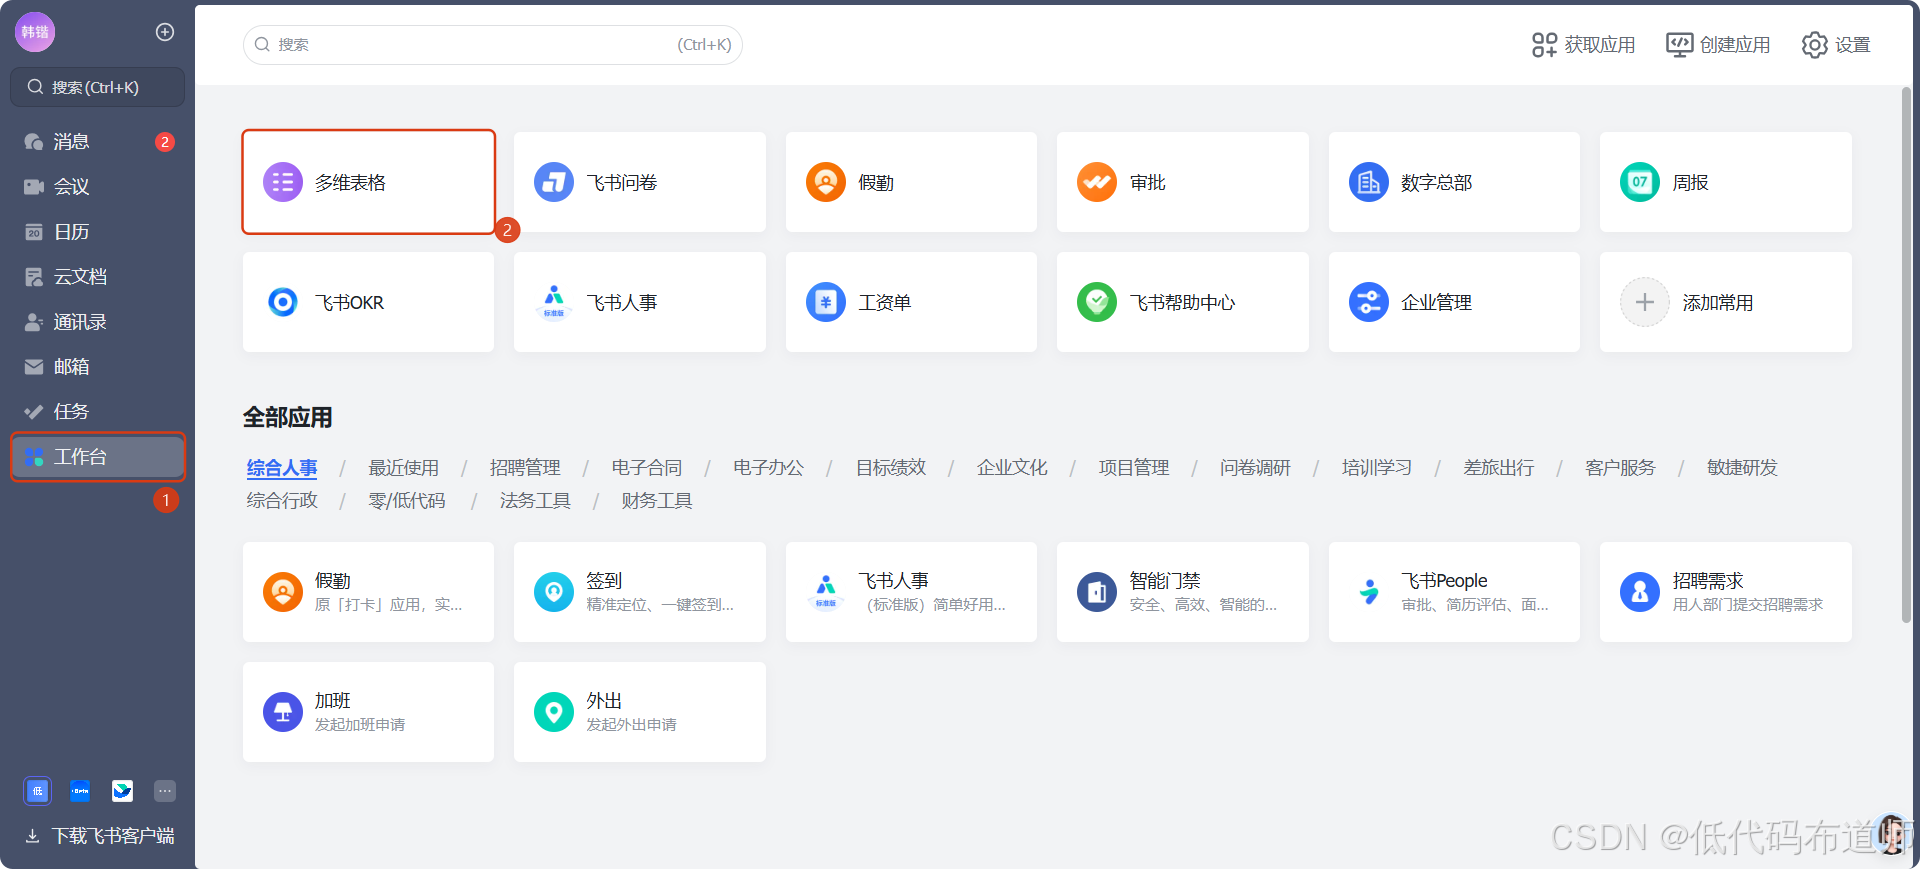Click 获取应用 button
Image resolution: width=1920 pixels, height=869 pixels.
(1584, 45)
